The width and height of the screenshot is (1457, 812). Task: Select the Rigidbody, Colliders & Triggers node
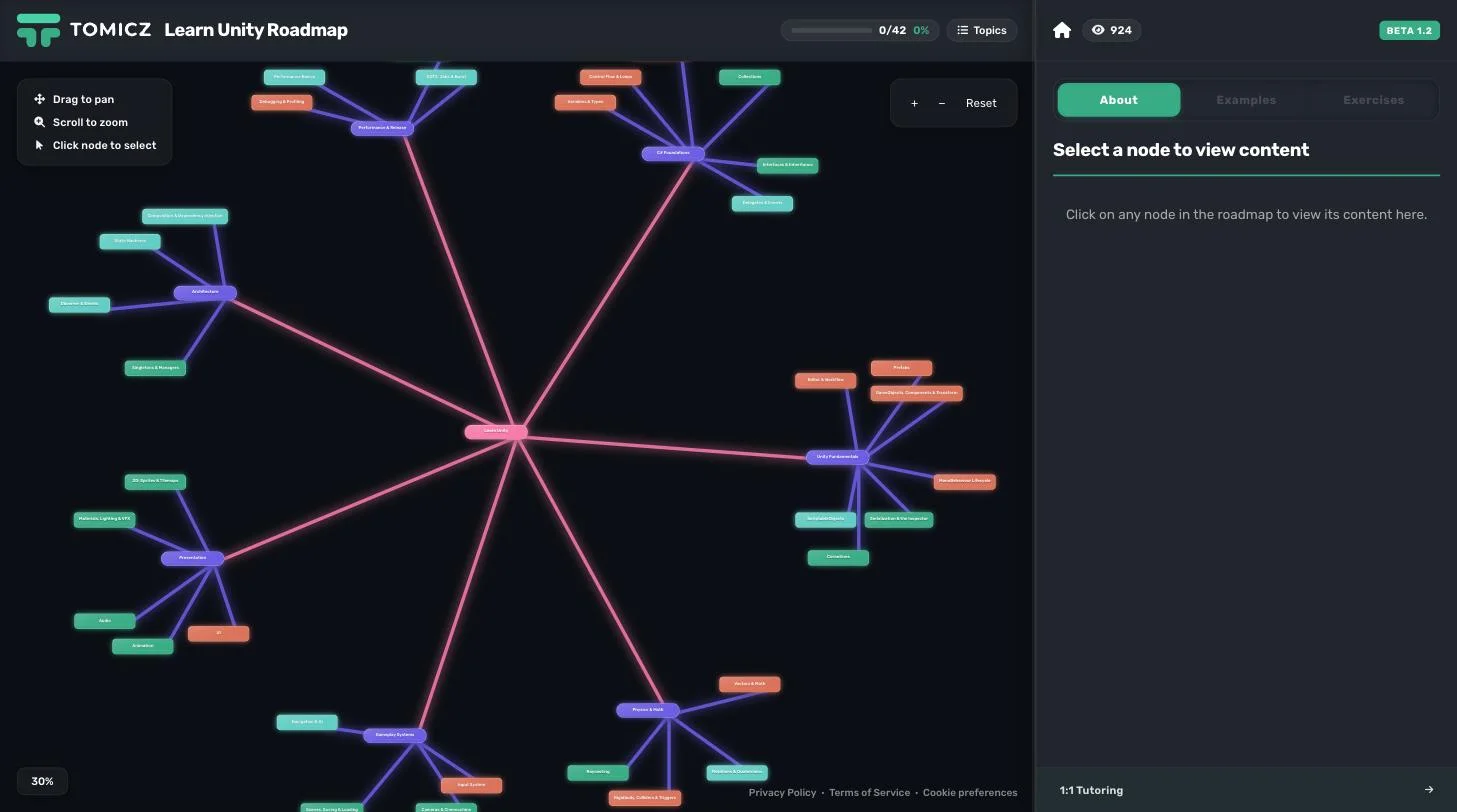(x=645, y=798)
